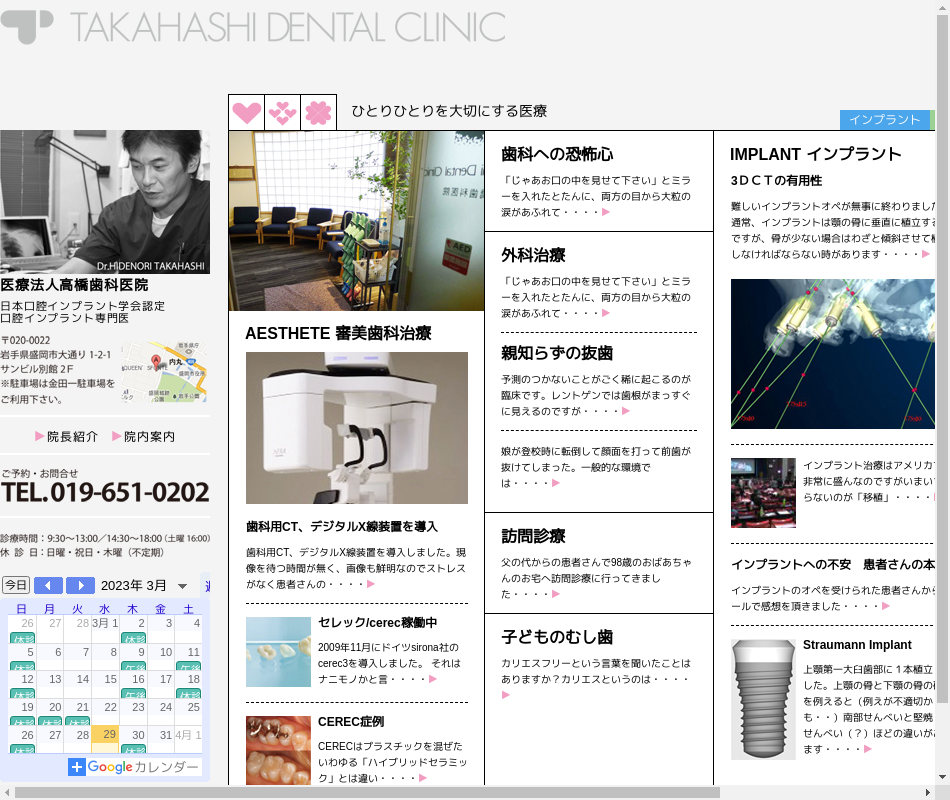Click the Straumann implant screw image

763,699
